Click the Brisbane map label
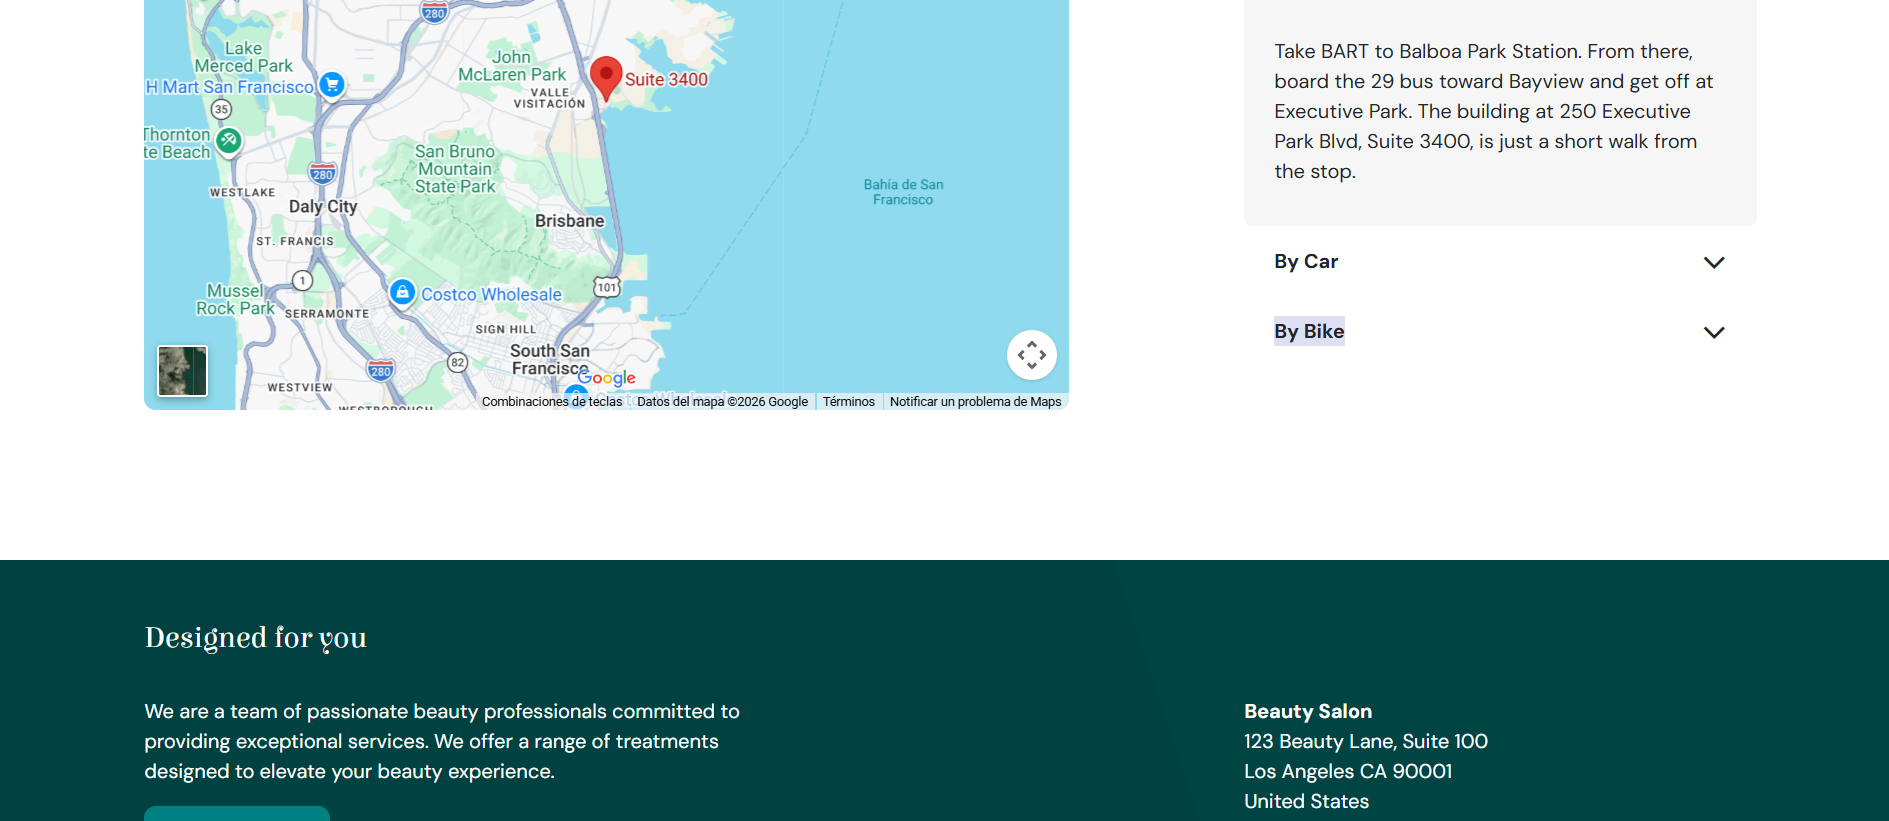This screenshot has width=1889, height=821. click(570, 221)
